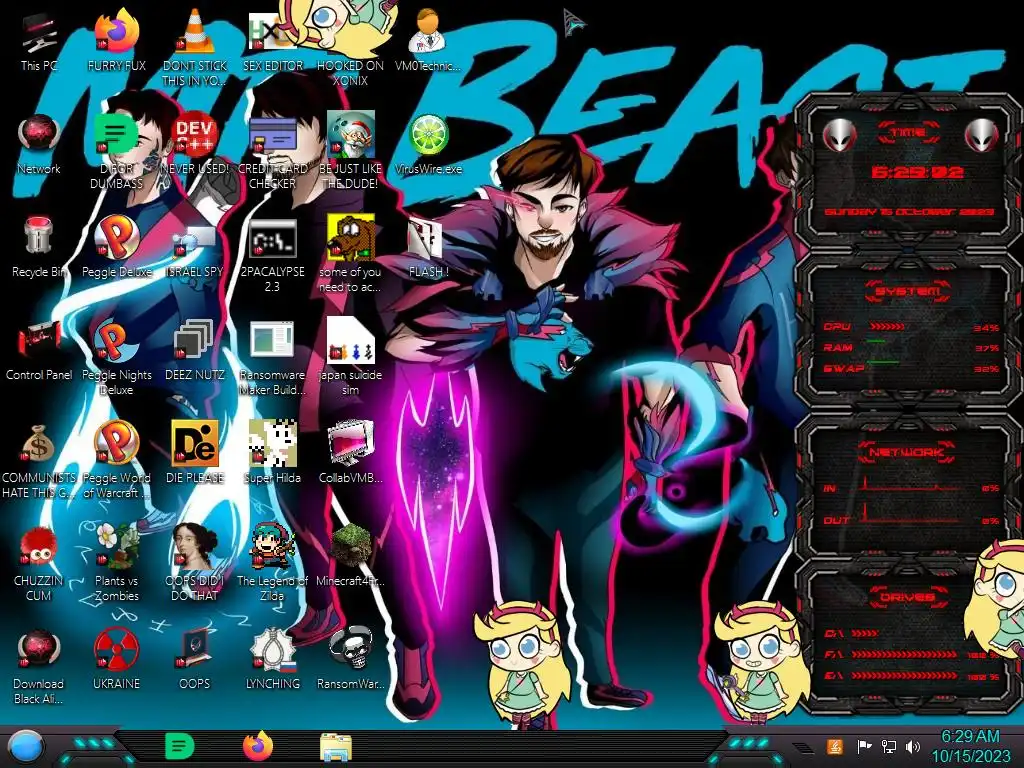Open File Explorer from the taskbar

pos(336,746)
